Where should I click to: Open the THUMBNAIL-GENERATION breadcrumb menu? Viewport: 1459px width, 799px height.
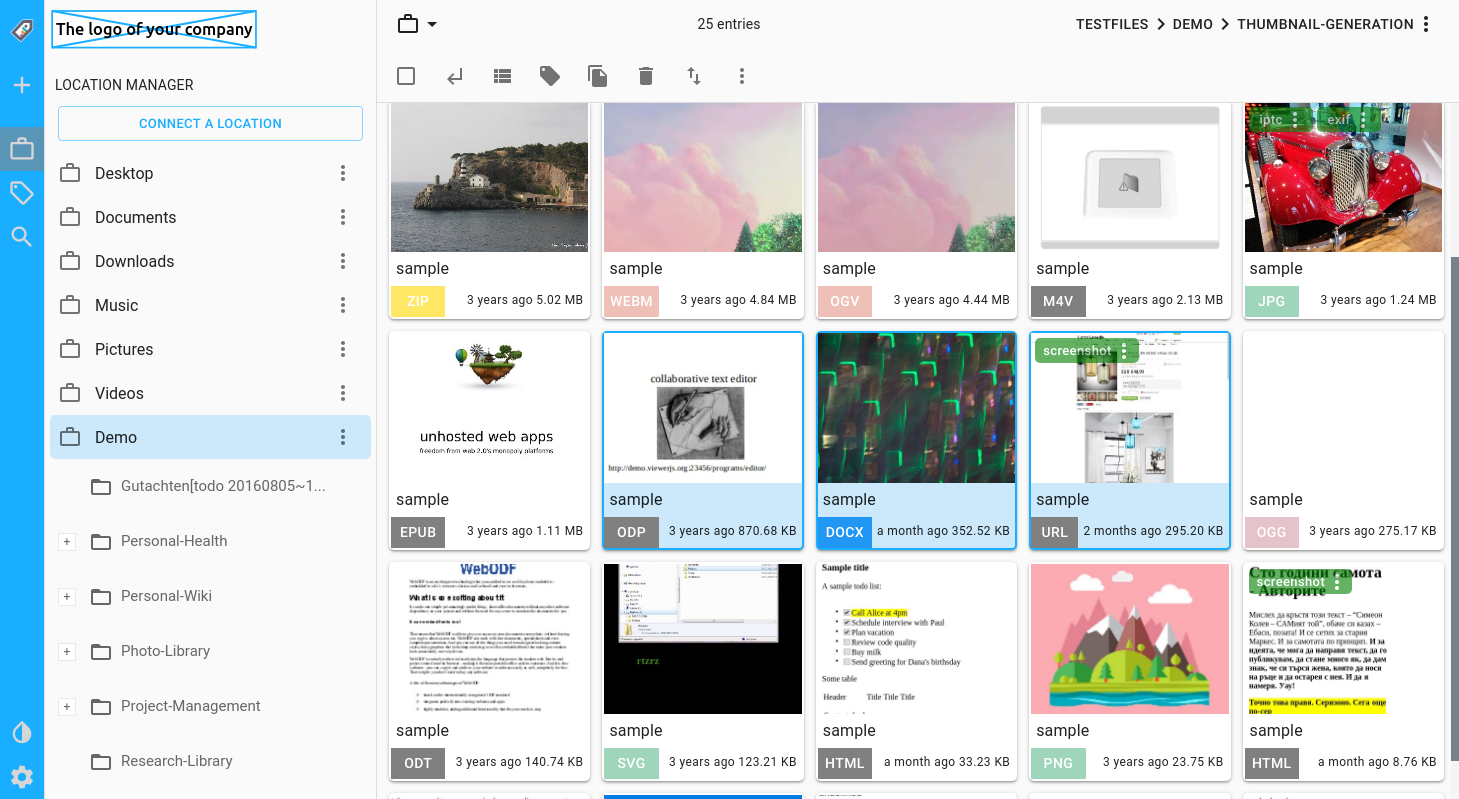click(x=1426, y=24)
